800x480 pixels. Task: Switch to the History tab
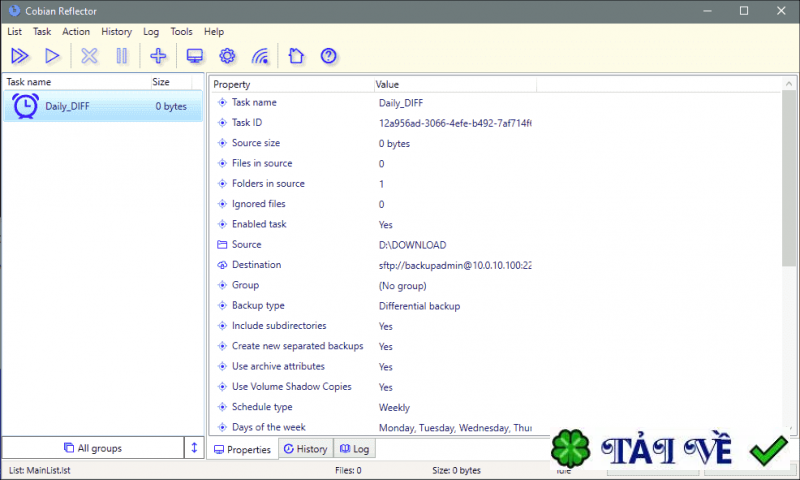[x=306, y=449]
